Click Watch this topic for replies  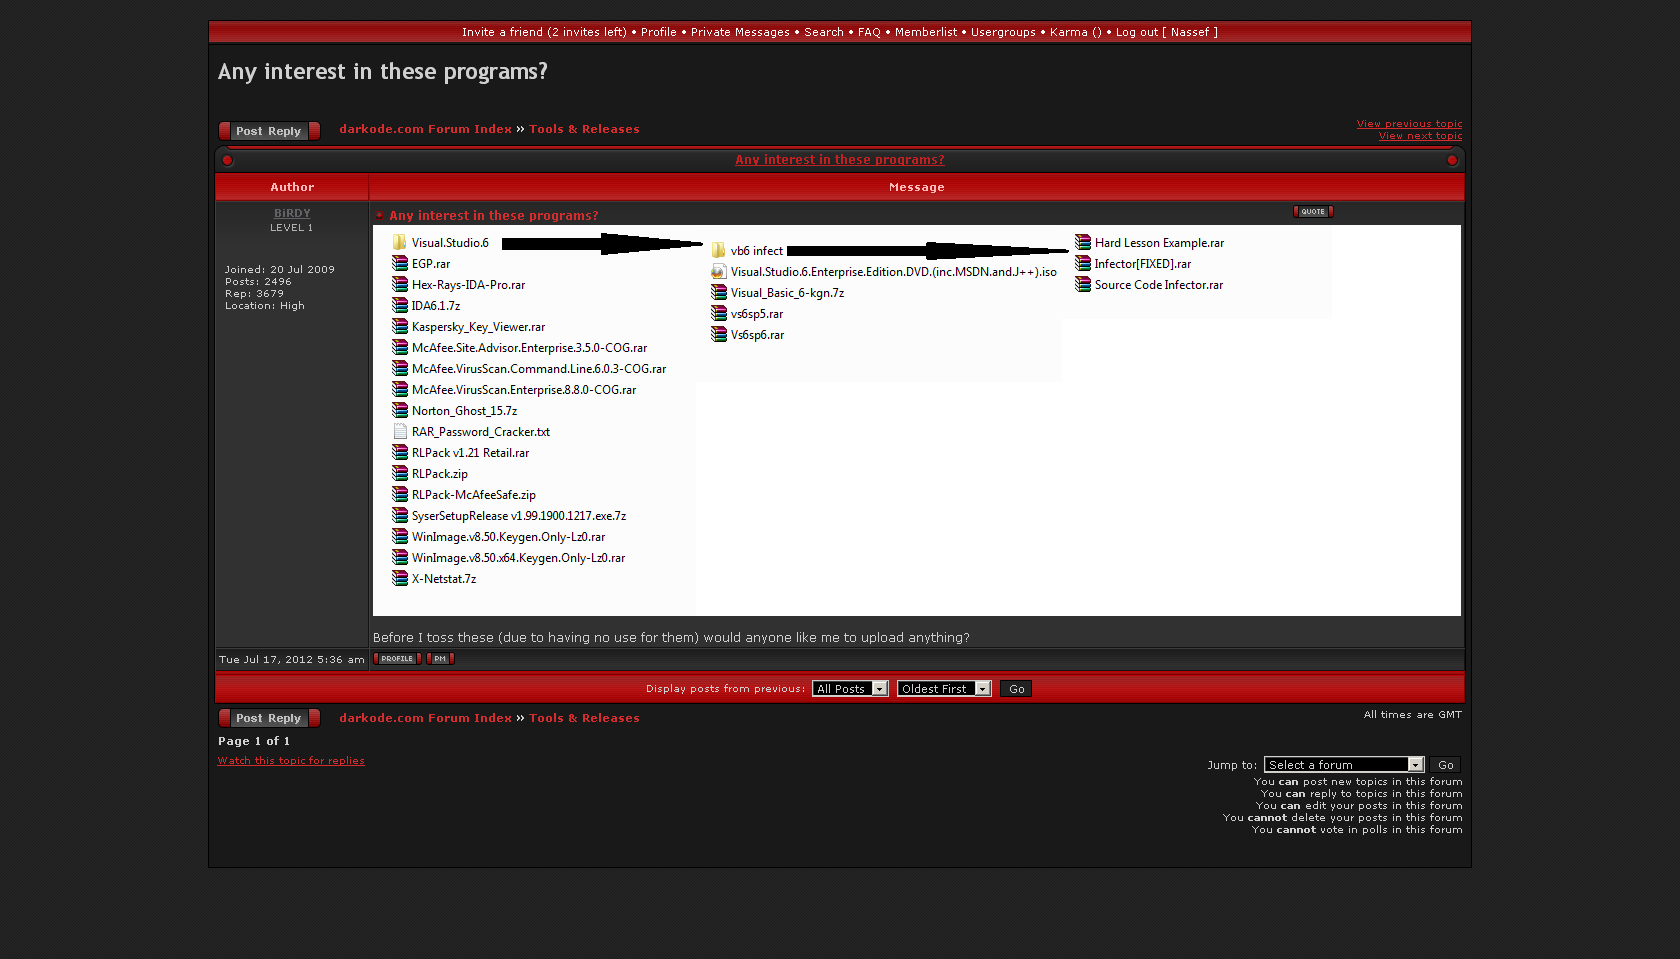pyautogui.click(x=291, y=761)
